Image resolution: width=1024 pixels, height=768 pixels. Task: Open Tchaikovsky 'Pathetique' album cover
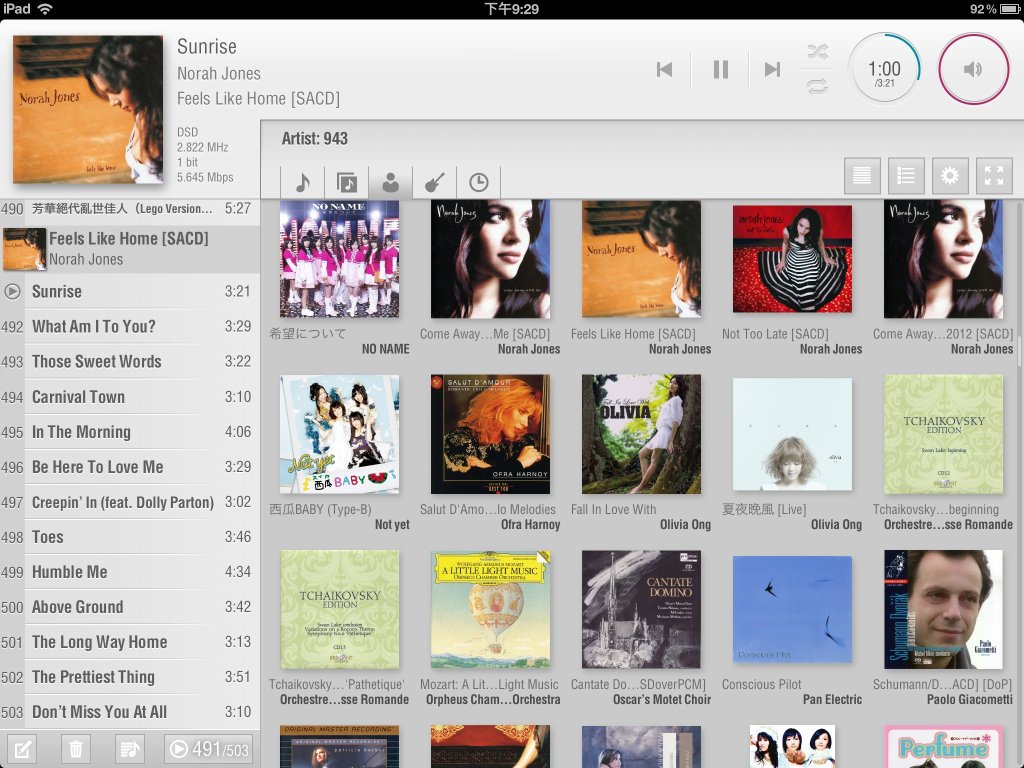340,609
